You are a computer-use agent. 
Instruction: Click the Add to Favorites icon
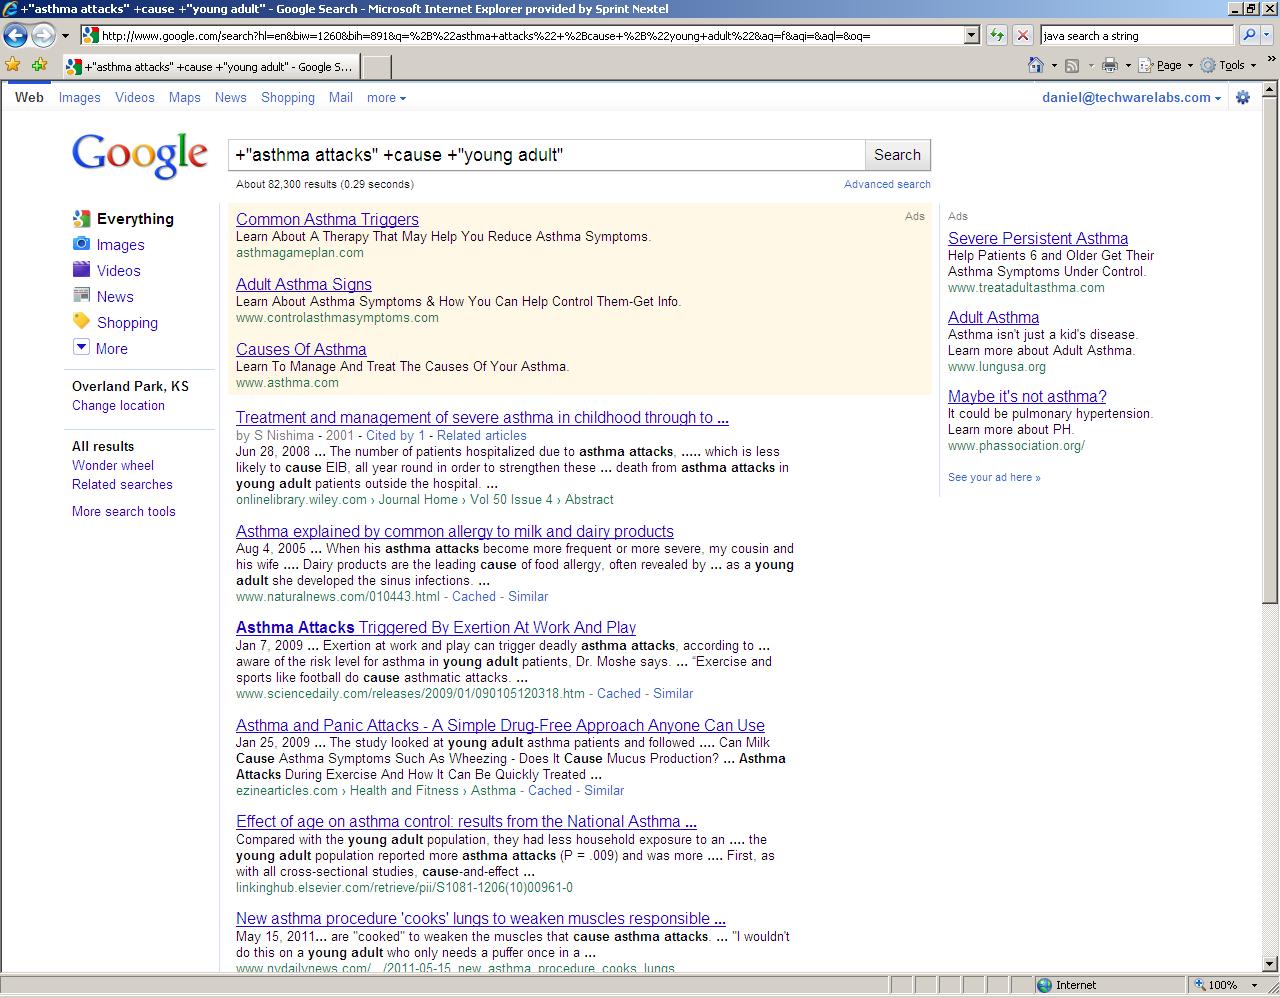(39, 65)
